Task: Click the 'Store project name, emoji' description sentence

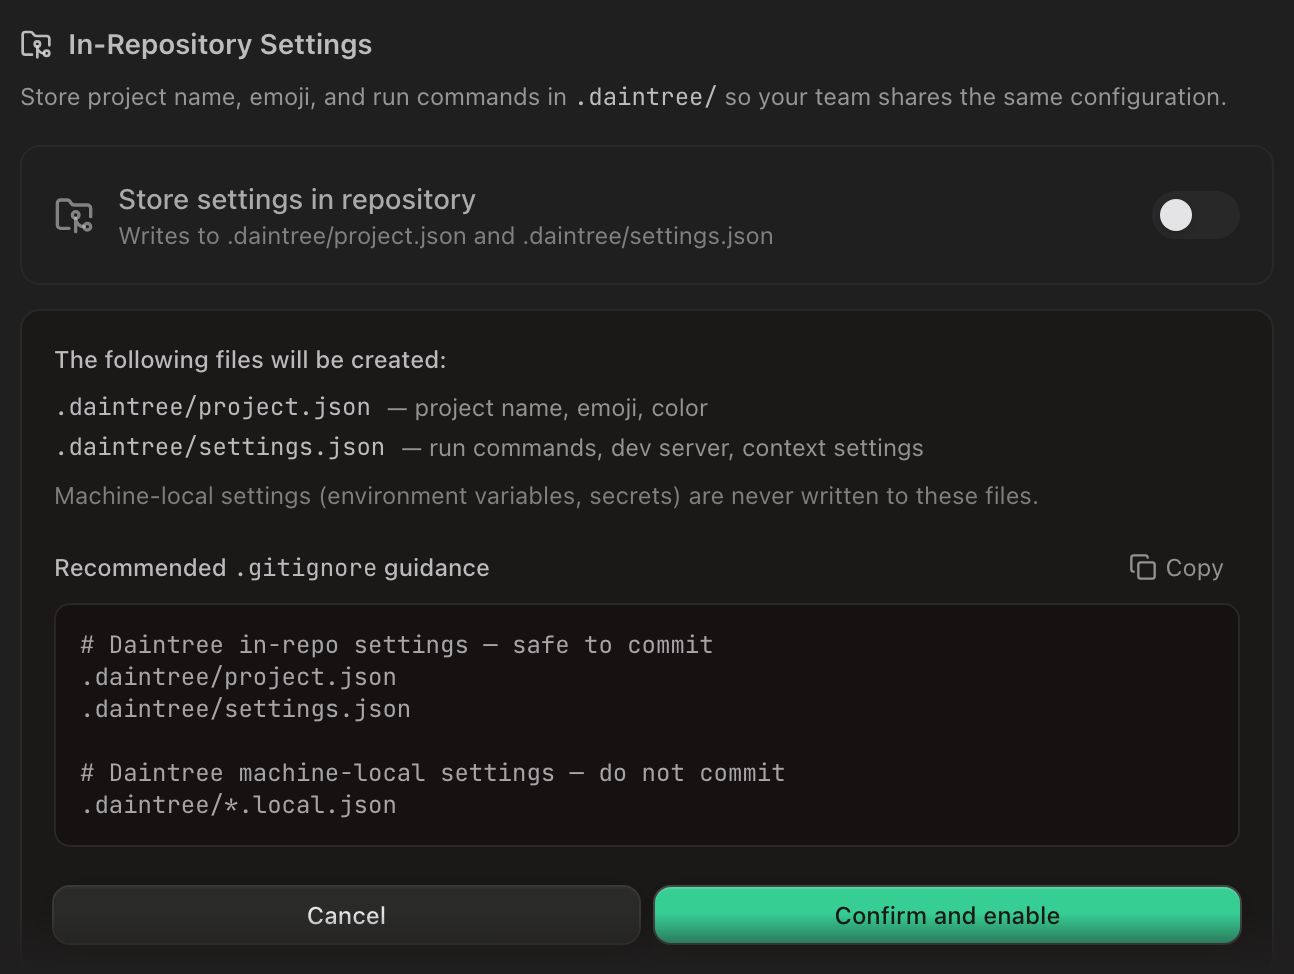Action: [623, 97]
